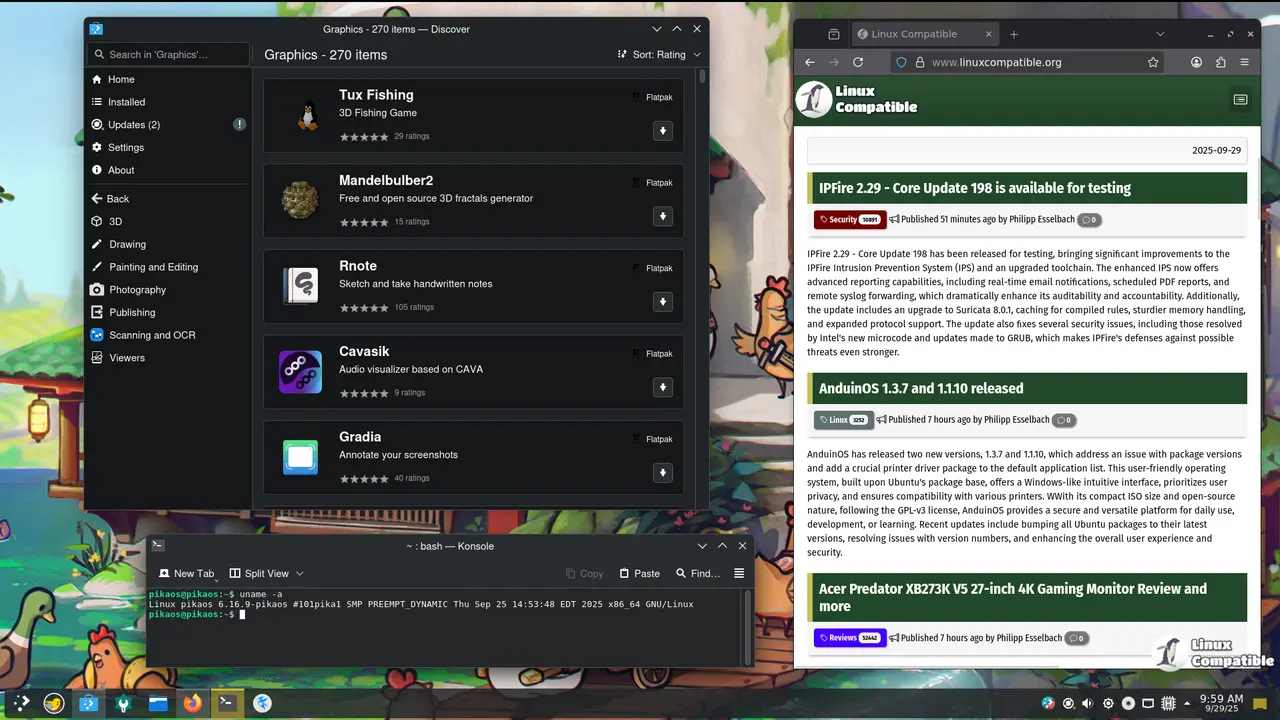Reload the Linux Compatible page

[857, 62]
